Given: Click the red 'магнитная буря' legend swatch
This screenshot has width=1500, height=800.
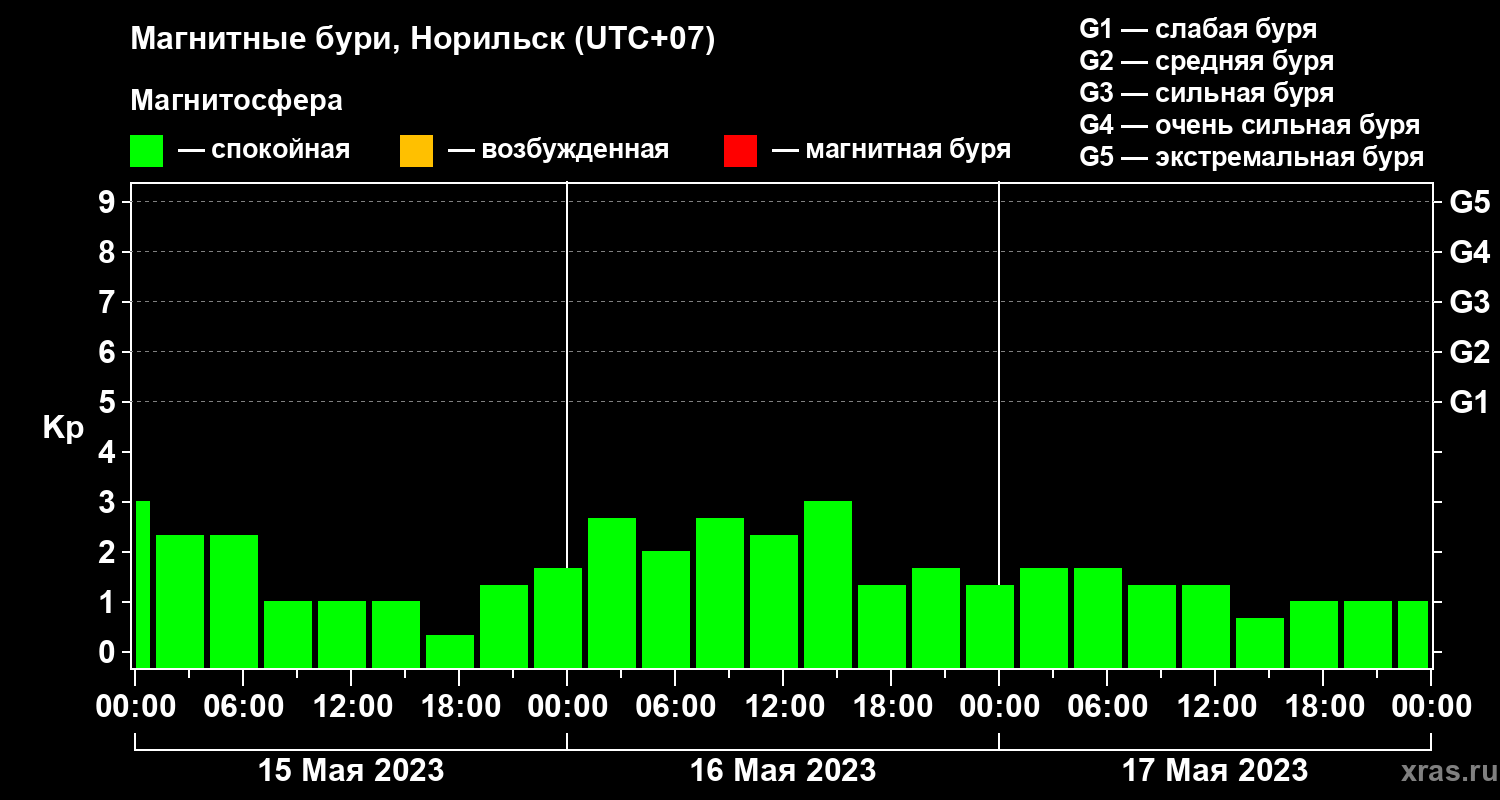Looking at the screenshot, I should [740, 151].
